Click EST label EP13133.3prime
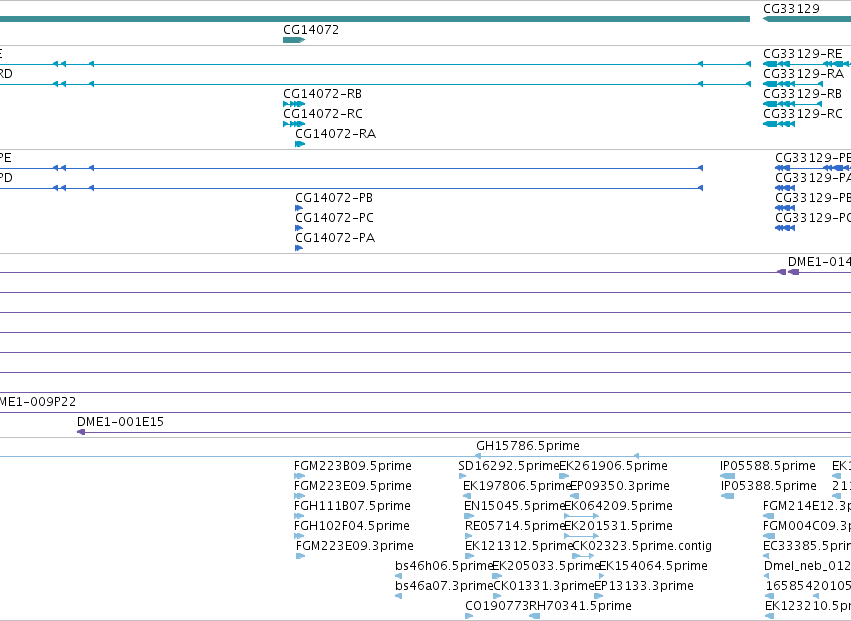 click(x=644, y=586)
